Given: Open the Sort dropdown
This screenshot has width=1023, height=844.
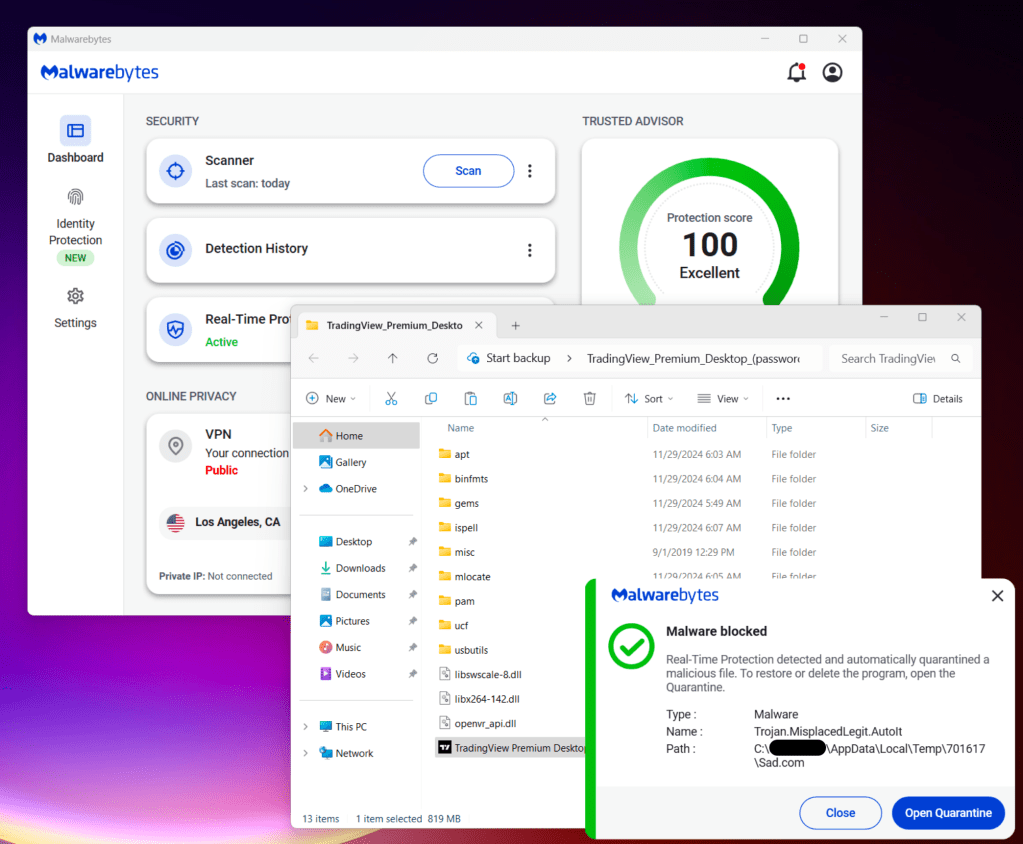Looking at the screenshot, I should [649, 399].
